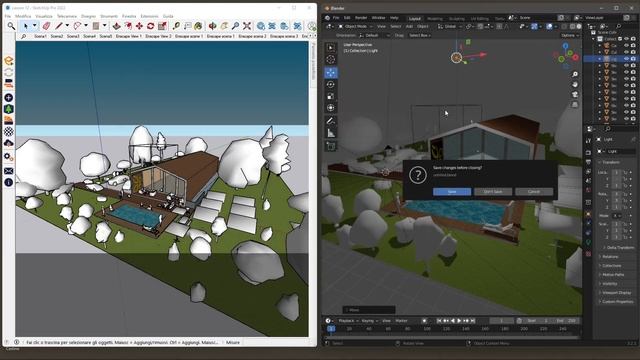Screen dimensions: 640x360
Task: Open the Enscape settings gear icon
Action: click(x=9, y=156)
